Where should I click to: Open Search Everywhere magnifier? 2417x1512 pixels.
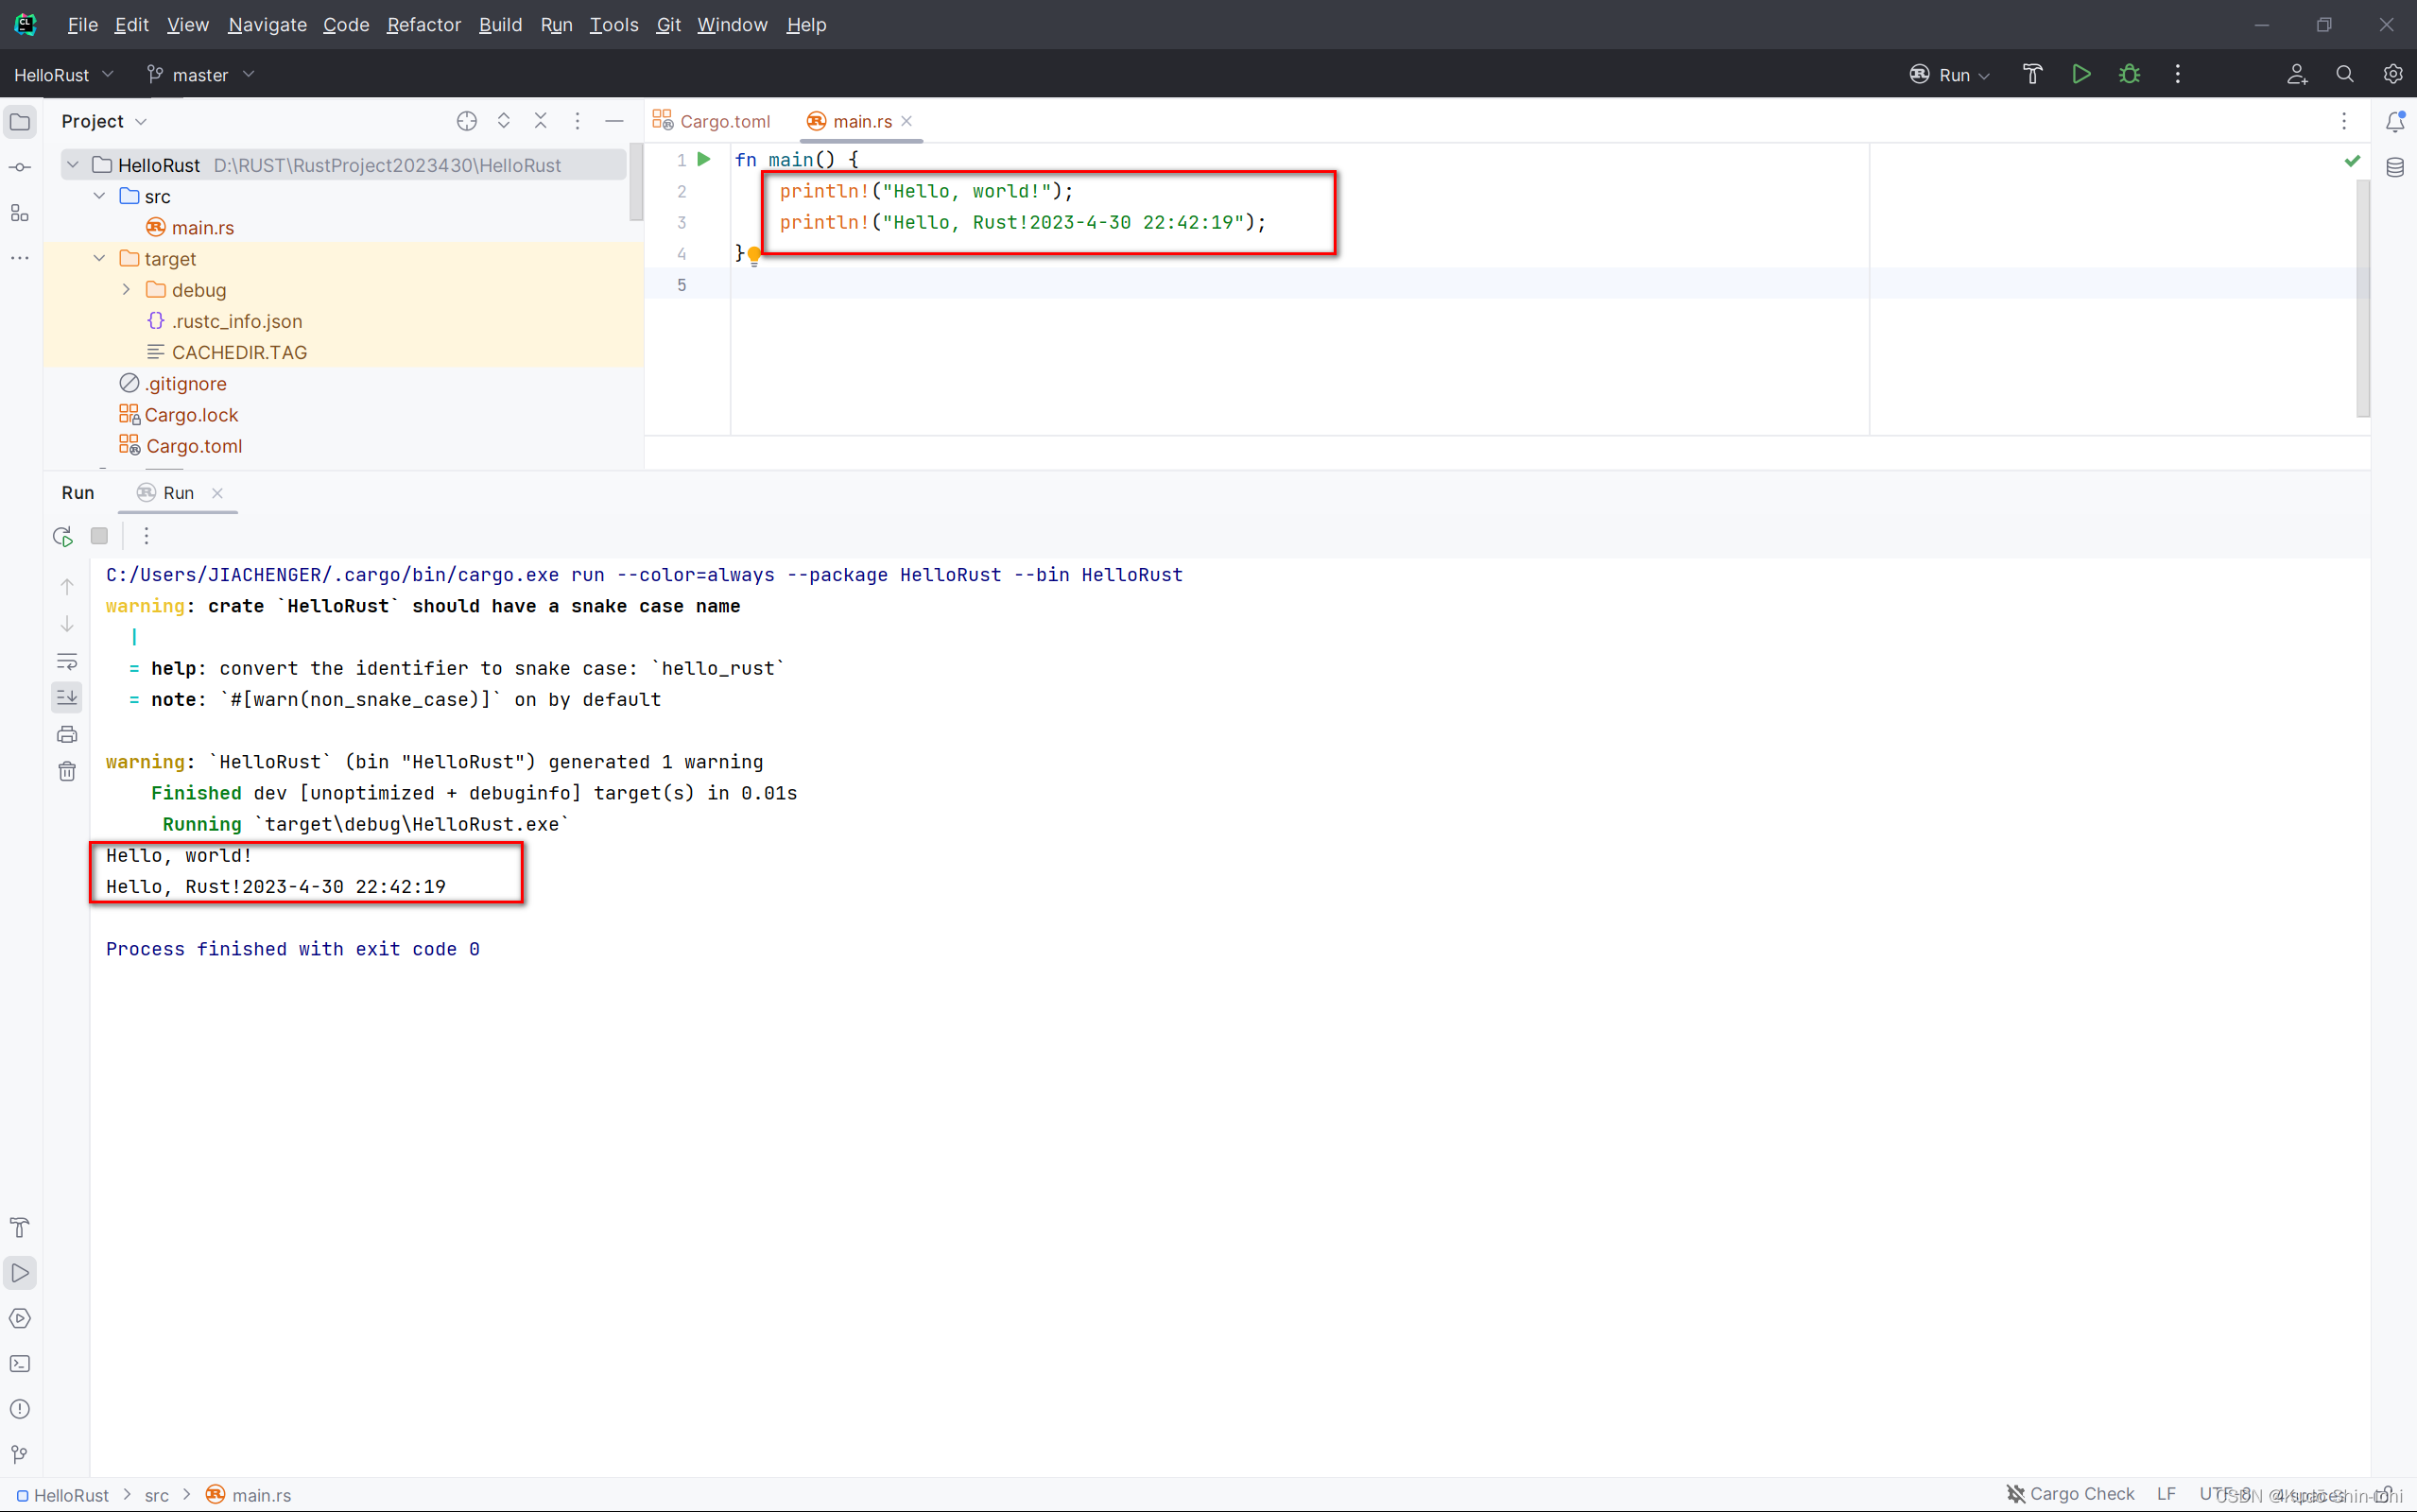(x=2345, y=74)
